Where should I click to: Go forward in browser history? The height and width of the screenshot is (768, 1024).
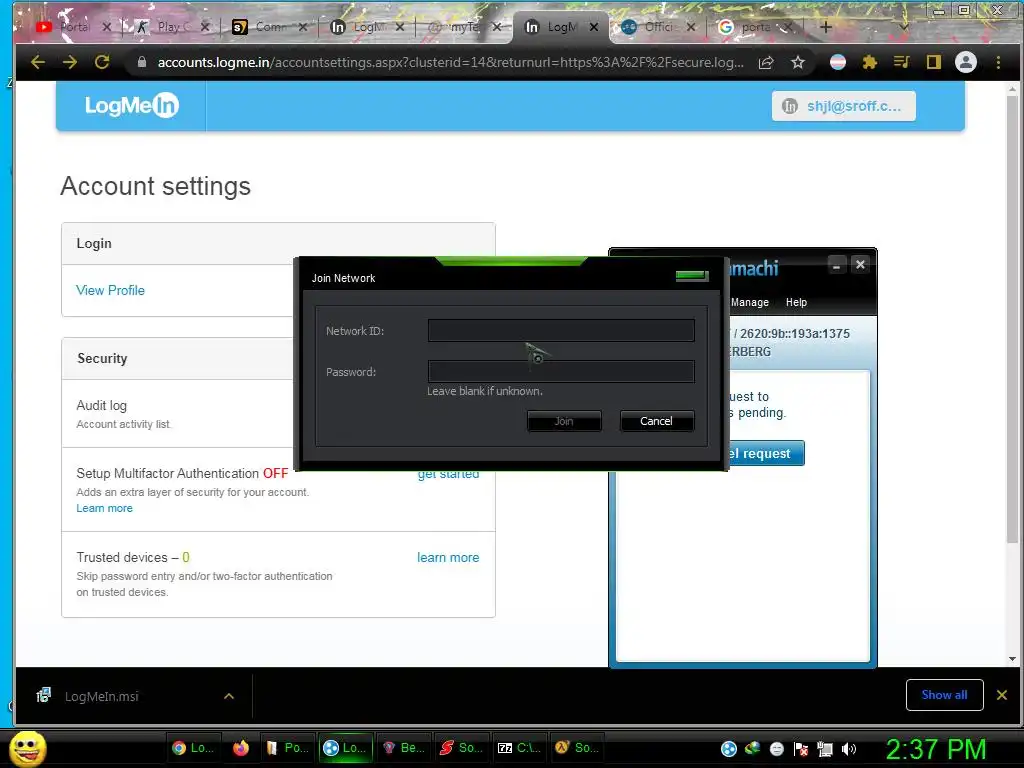[70, 62]
